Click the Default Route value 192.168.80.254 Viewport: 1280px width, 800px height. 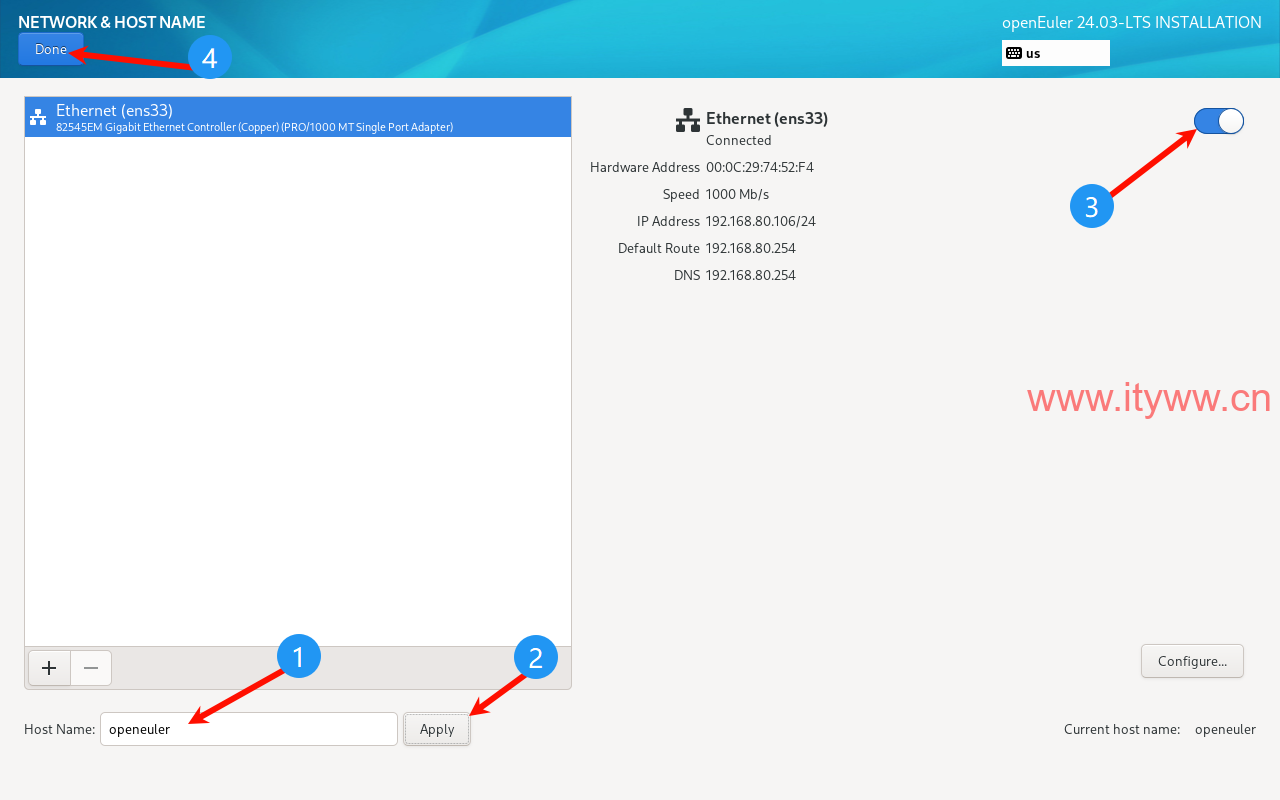point(751,248)
